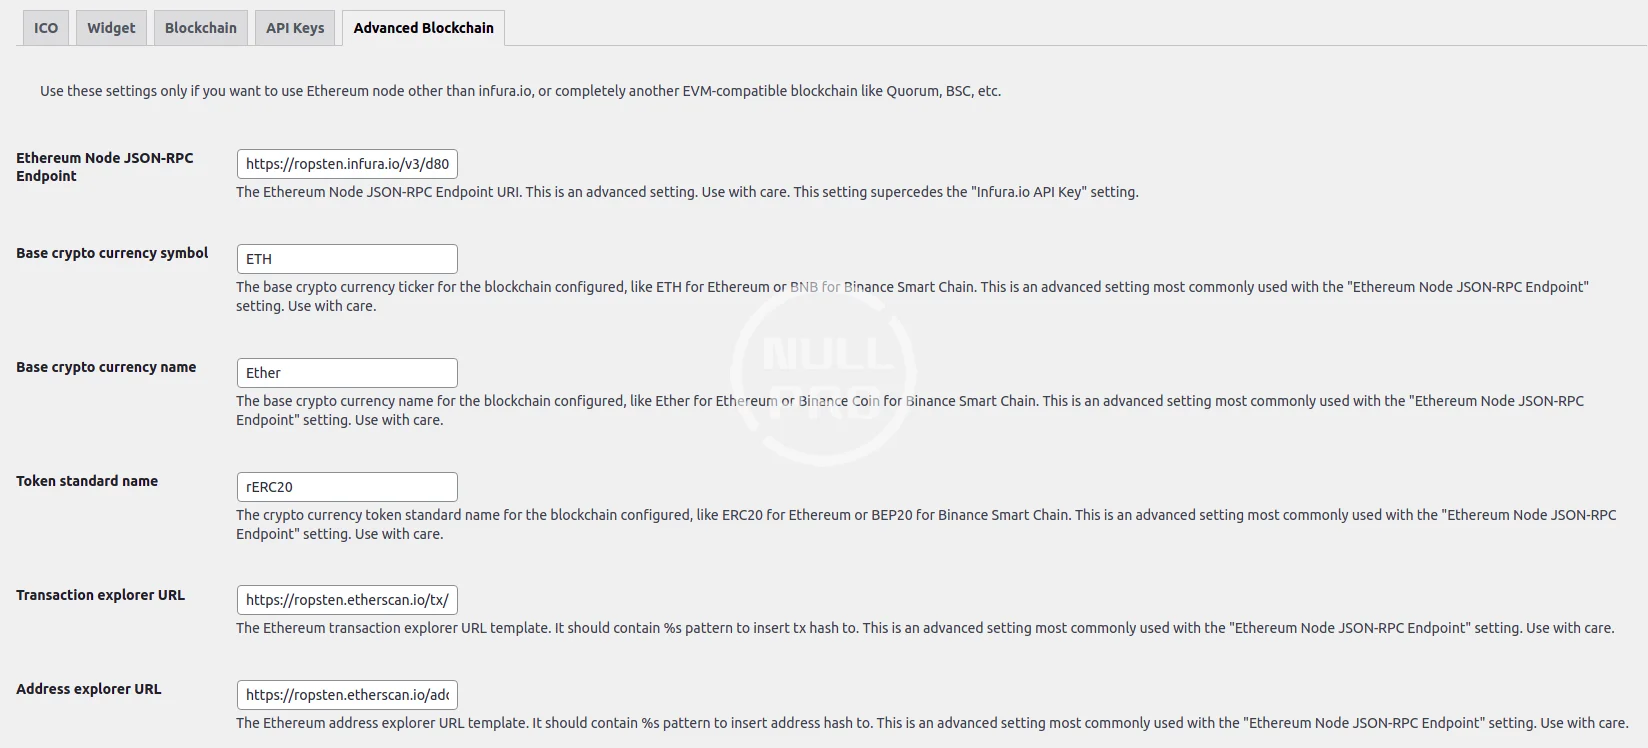The width and height of the screenshot is (1648, 748).
Task: Switch to the ICO tab
Action: pos(46,28)
